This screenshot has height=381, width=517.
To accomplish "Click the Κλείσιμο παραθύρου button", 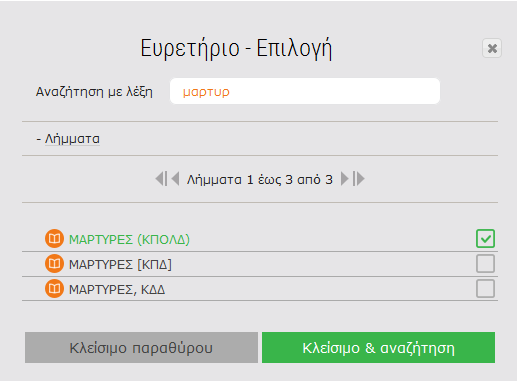I will [x=141, y=347].
